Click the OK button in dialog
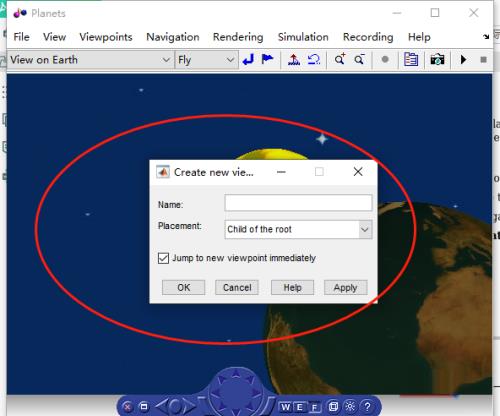 (183, 287)
